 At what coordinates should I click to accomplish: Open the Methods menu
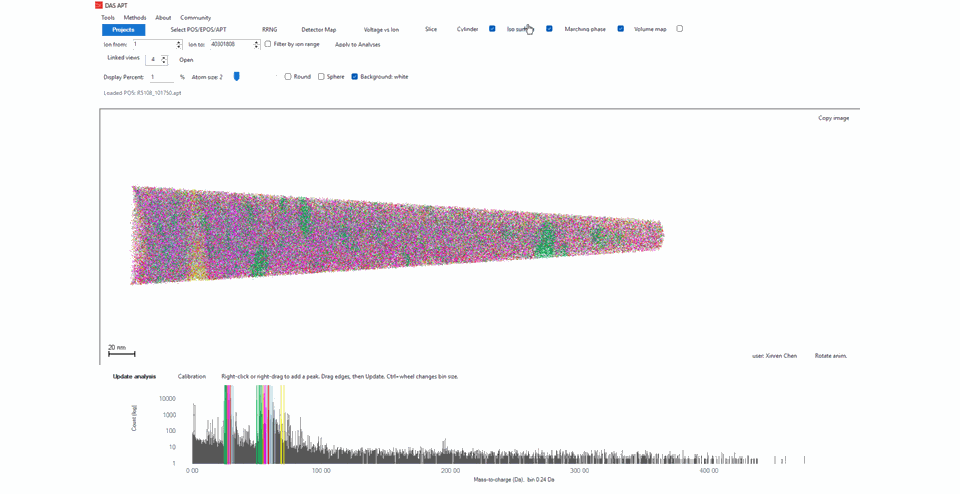[x=135, y=18]
